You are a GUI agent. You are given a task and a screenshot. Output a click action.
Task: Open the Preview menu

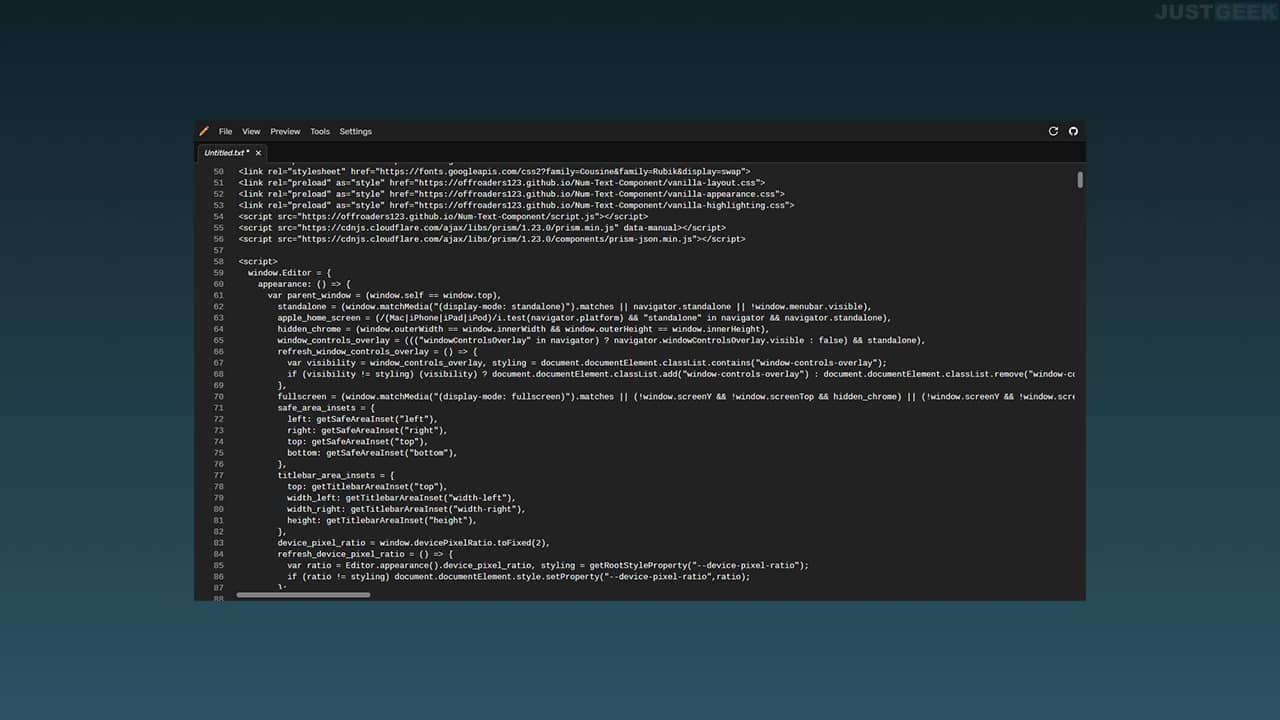[x=285, y=131]
